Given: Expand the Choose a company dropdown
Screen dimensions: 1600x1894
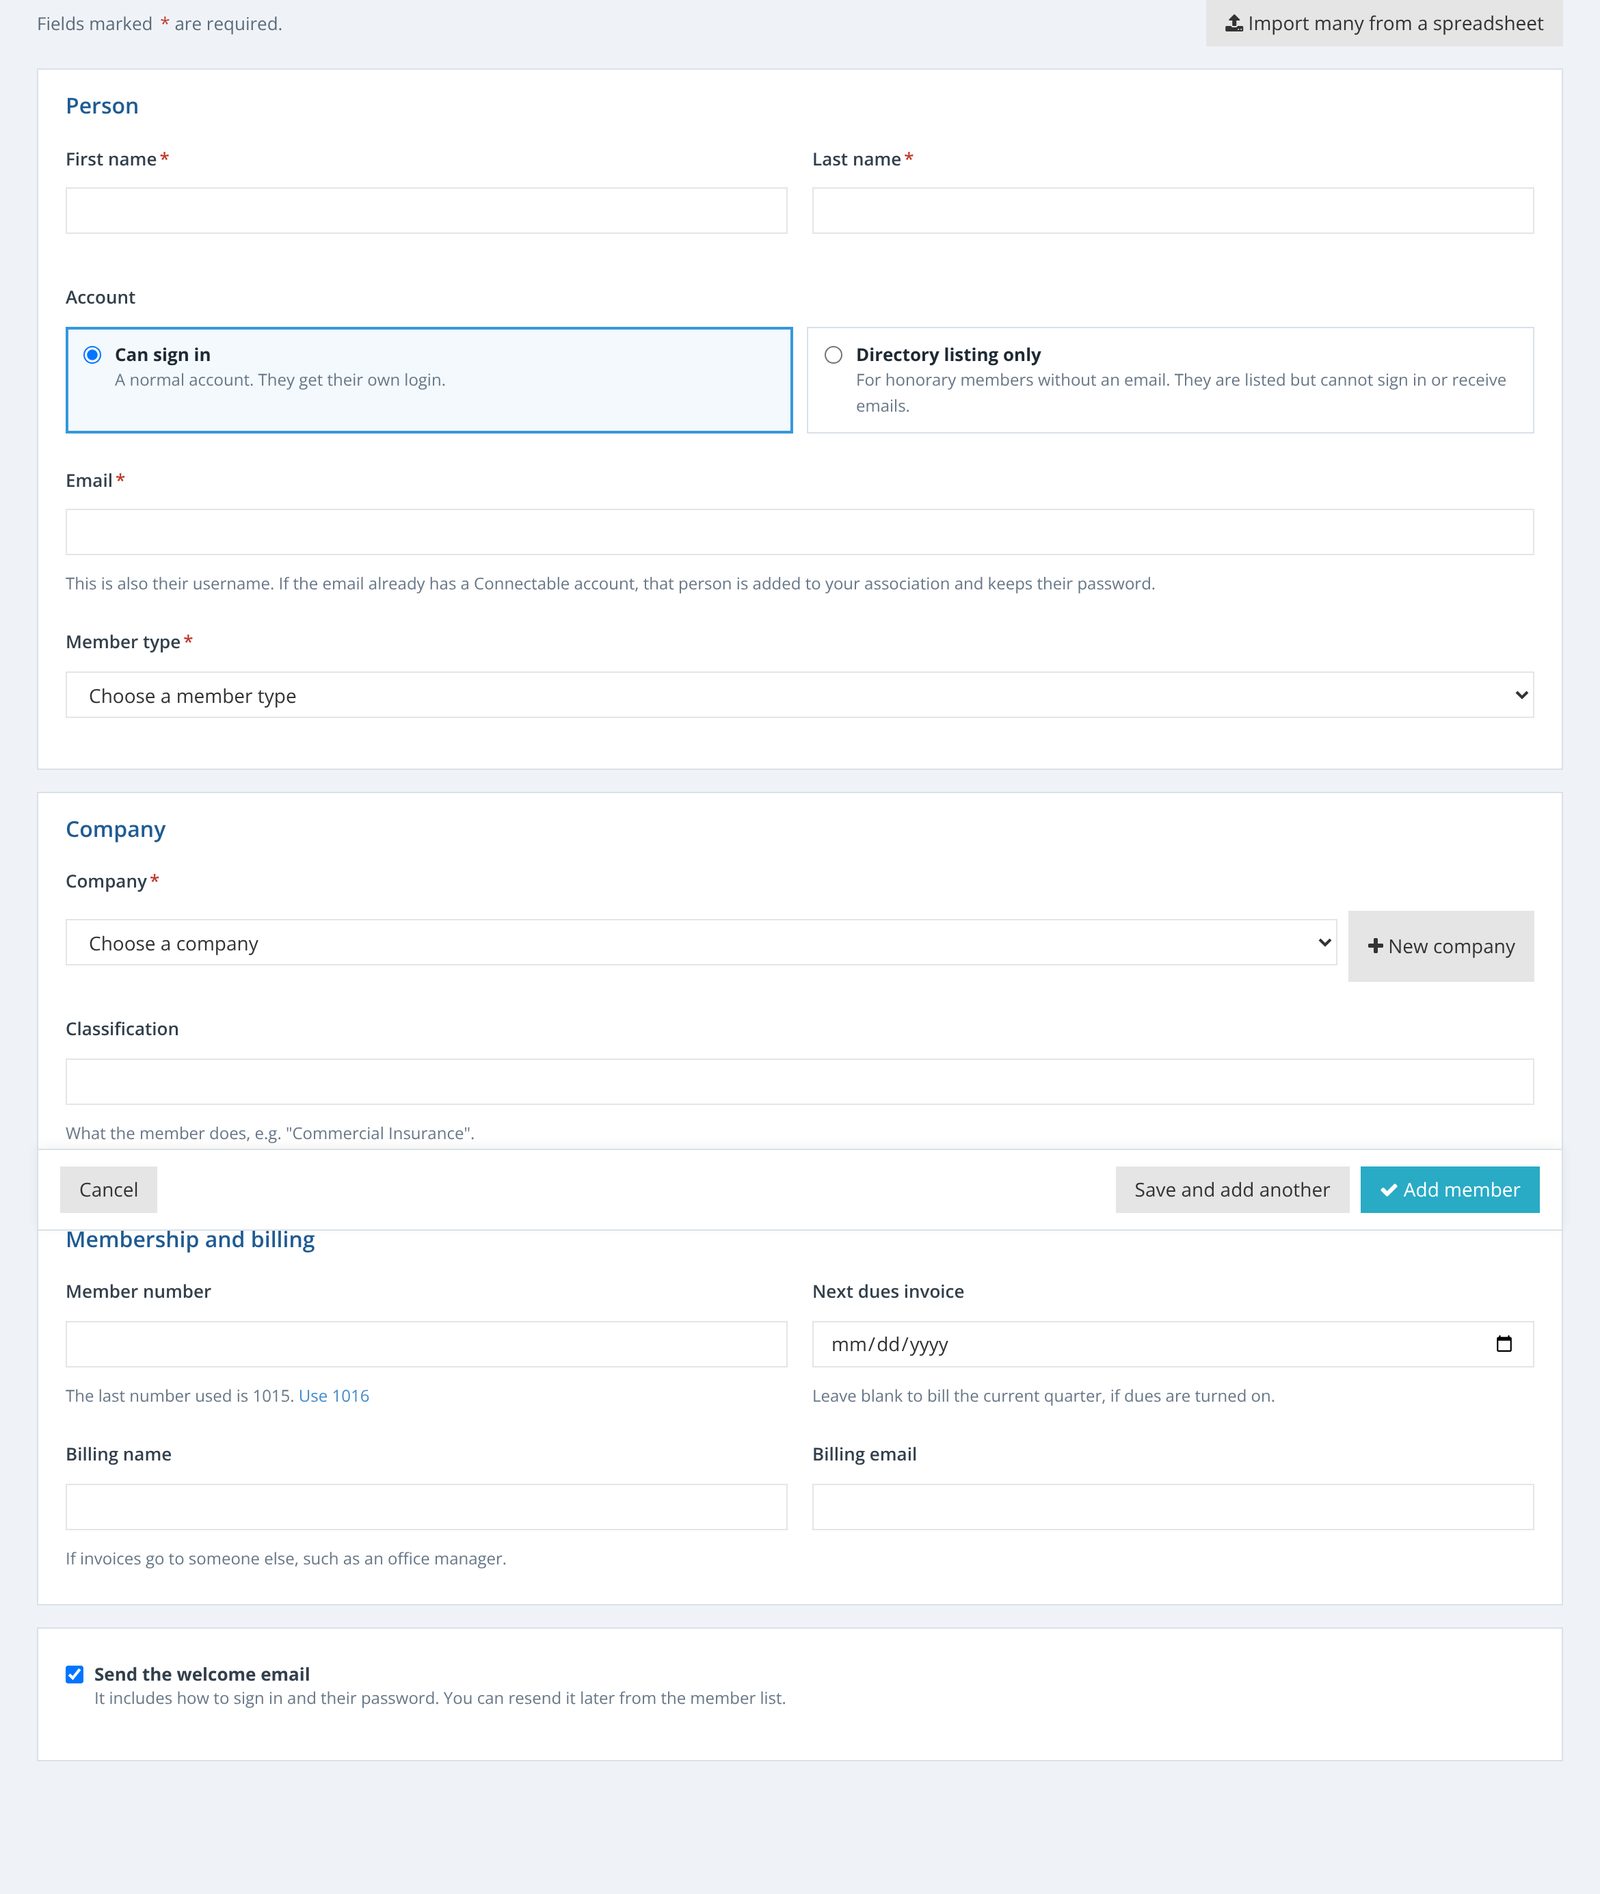Looking at the screenshot, I should pos(701,943).
